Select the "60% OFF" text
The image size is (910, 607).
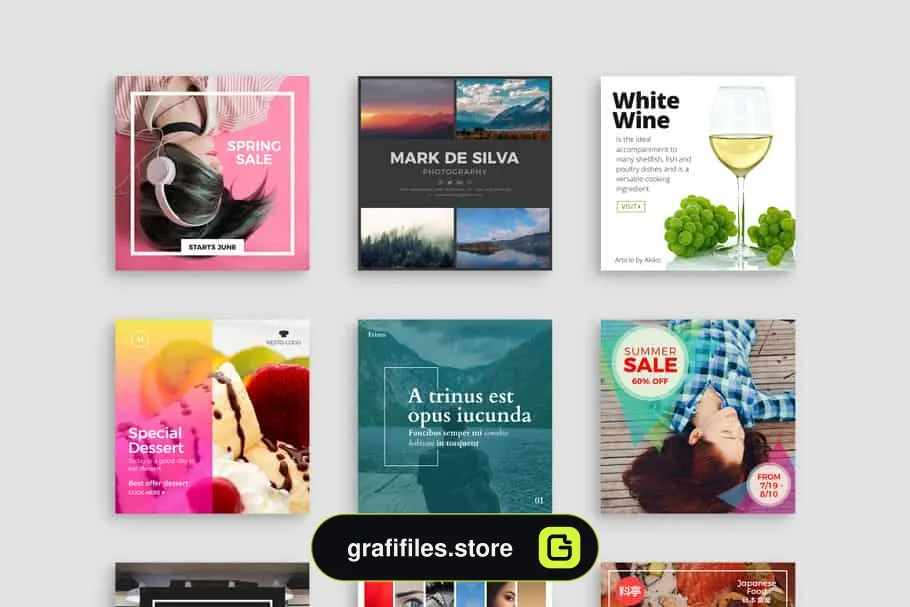[650, 381]
